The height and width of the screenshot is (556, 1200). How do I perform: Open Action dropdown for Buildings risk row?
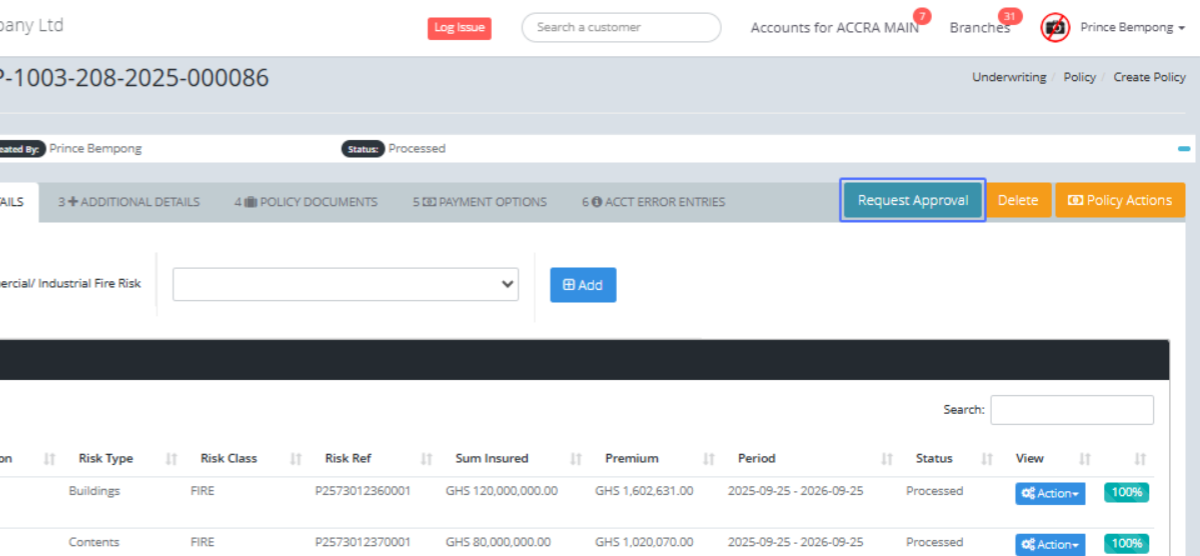pyautogui.click(x=1050, y=494)
